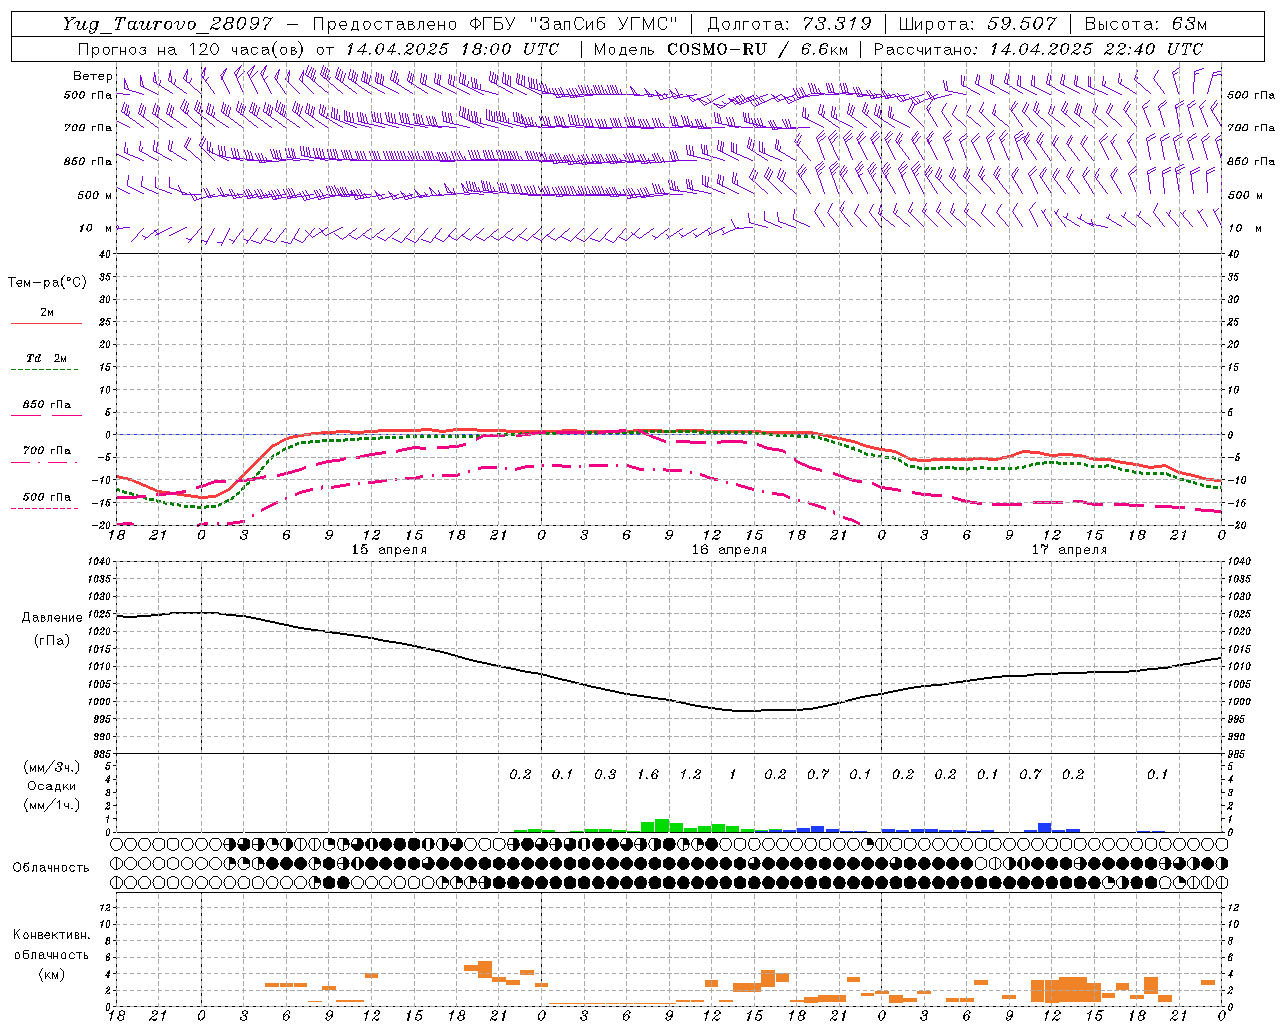The image size is (1280, 1024).
Task: Click the station title Yug_Taurovo_28097
Action: tap(167, 24)
